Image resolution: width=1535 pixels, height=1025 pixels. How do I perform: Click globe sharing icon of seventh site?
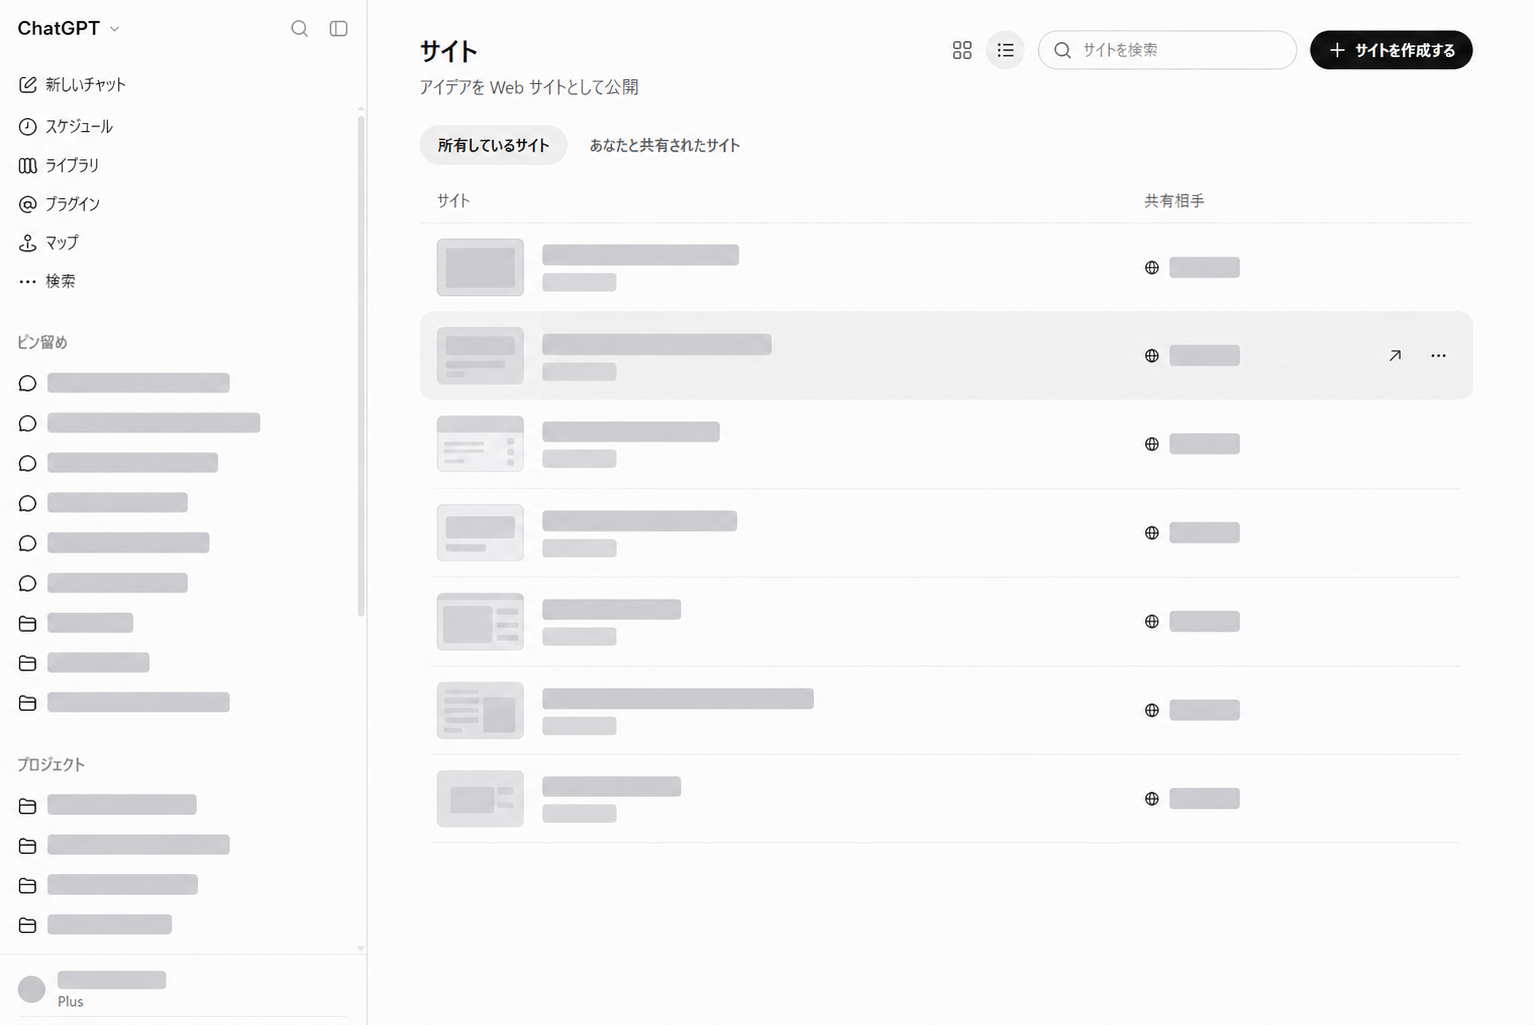(x=1152, y=799)
